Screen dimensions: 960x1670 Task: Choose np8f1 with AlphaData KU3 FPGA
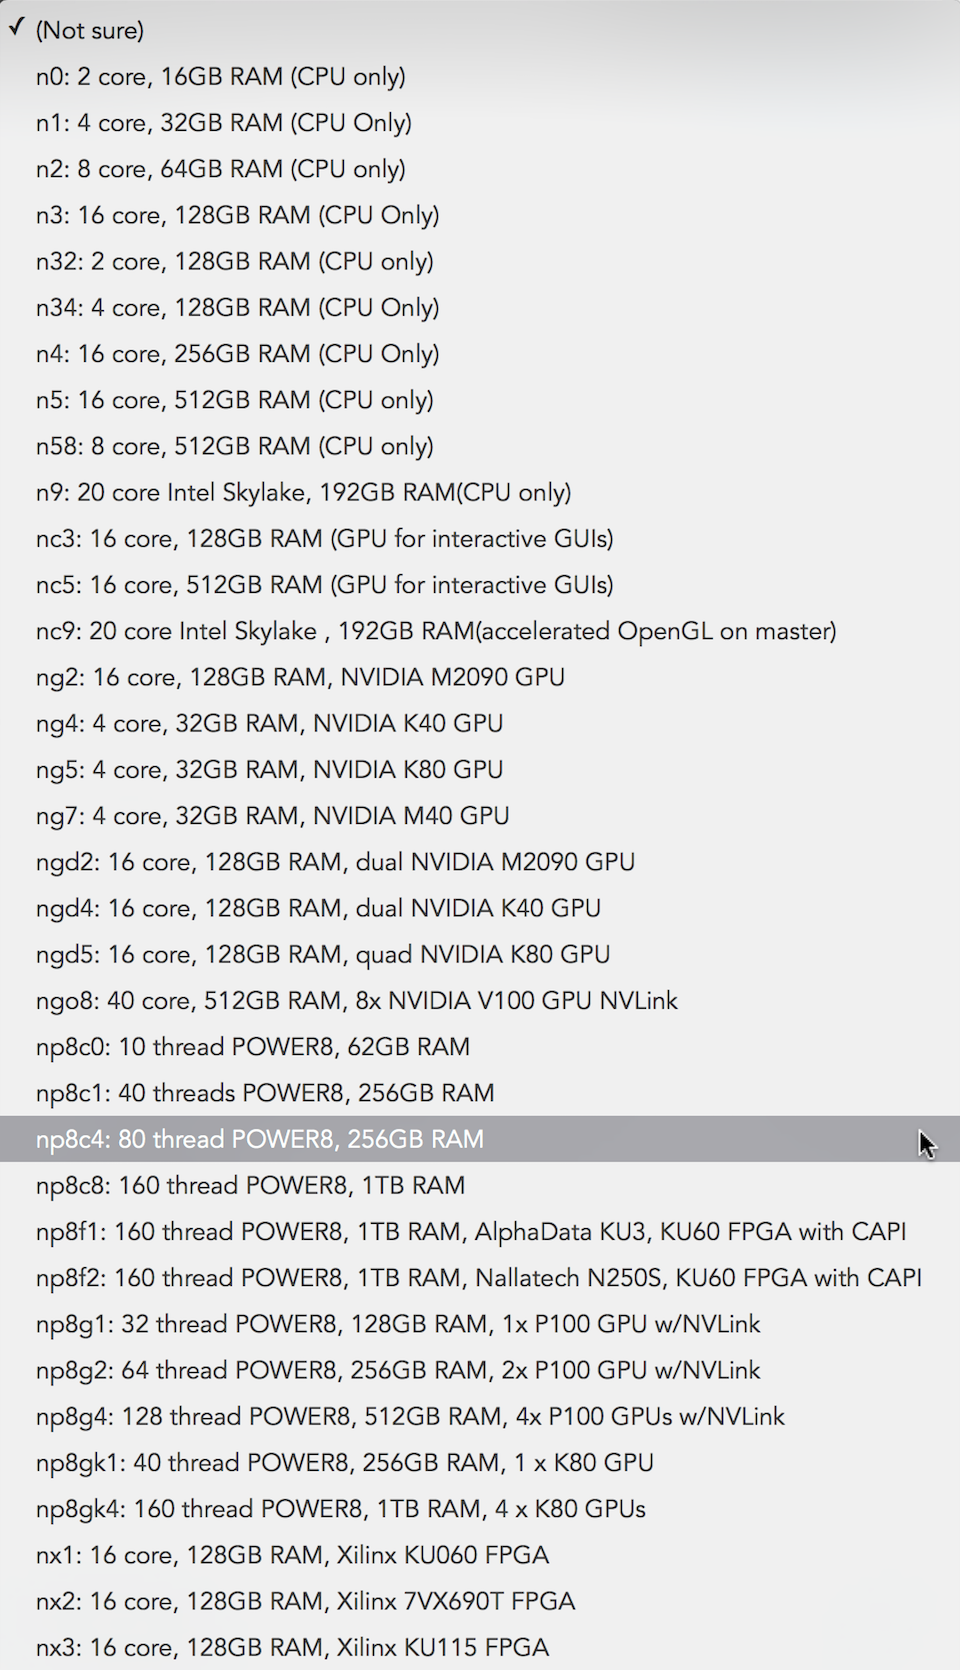point(480,1231)
